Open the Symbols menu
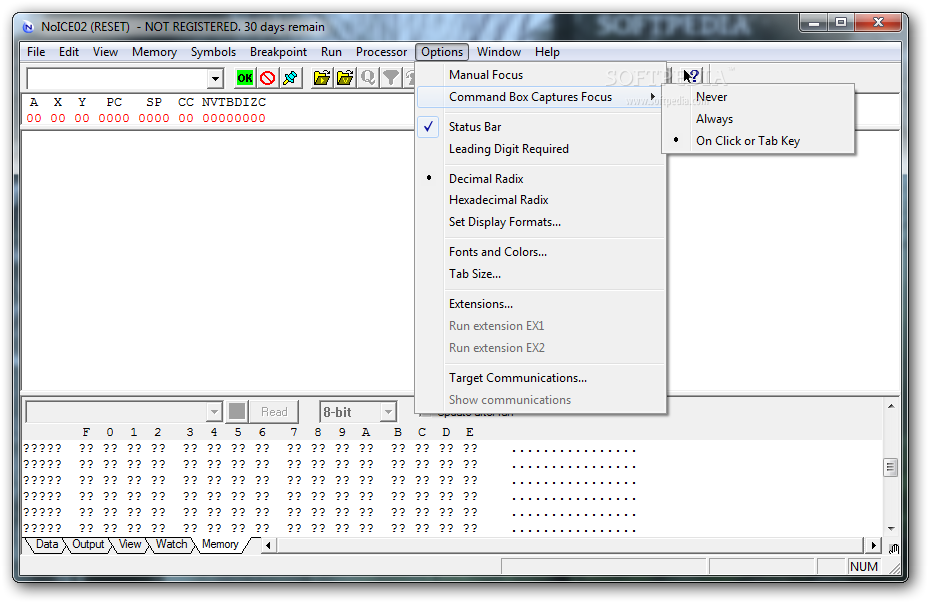This screenshot has width=929, height=603. point(213,52)
